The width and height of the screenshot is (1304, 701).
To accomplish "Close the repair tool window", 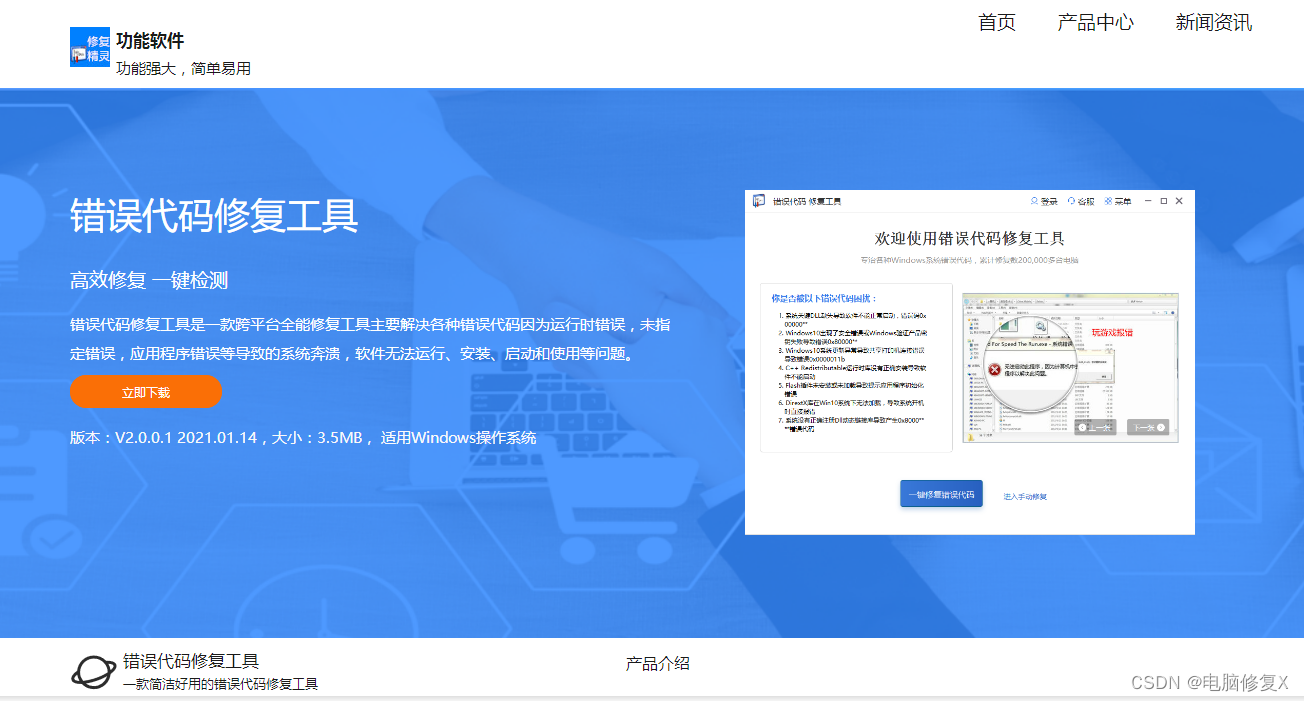I will coord(1179,201).
